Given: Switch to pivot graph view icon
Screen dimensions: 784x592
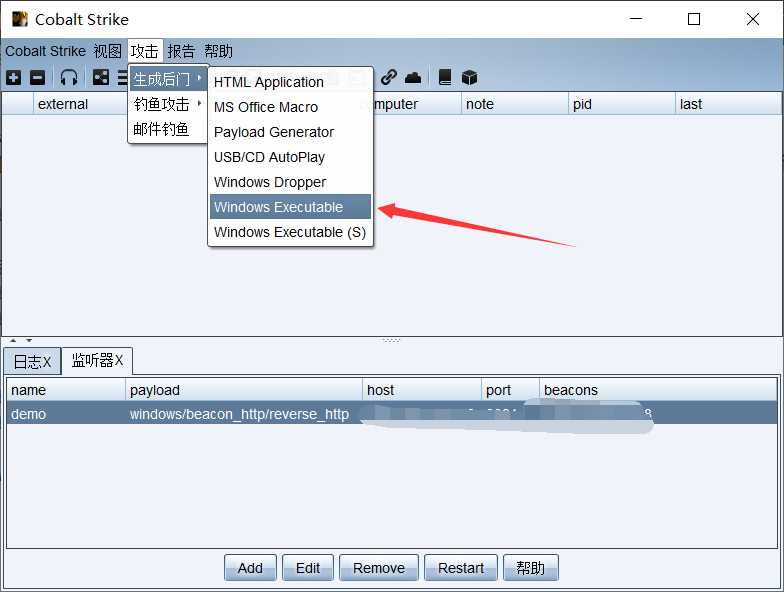Looking at the screenshot, I should (100, 78).
